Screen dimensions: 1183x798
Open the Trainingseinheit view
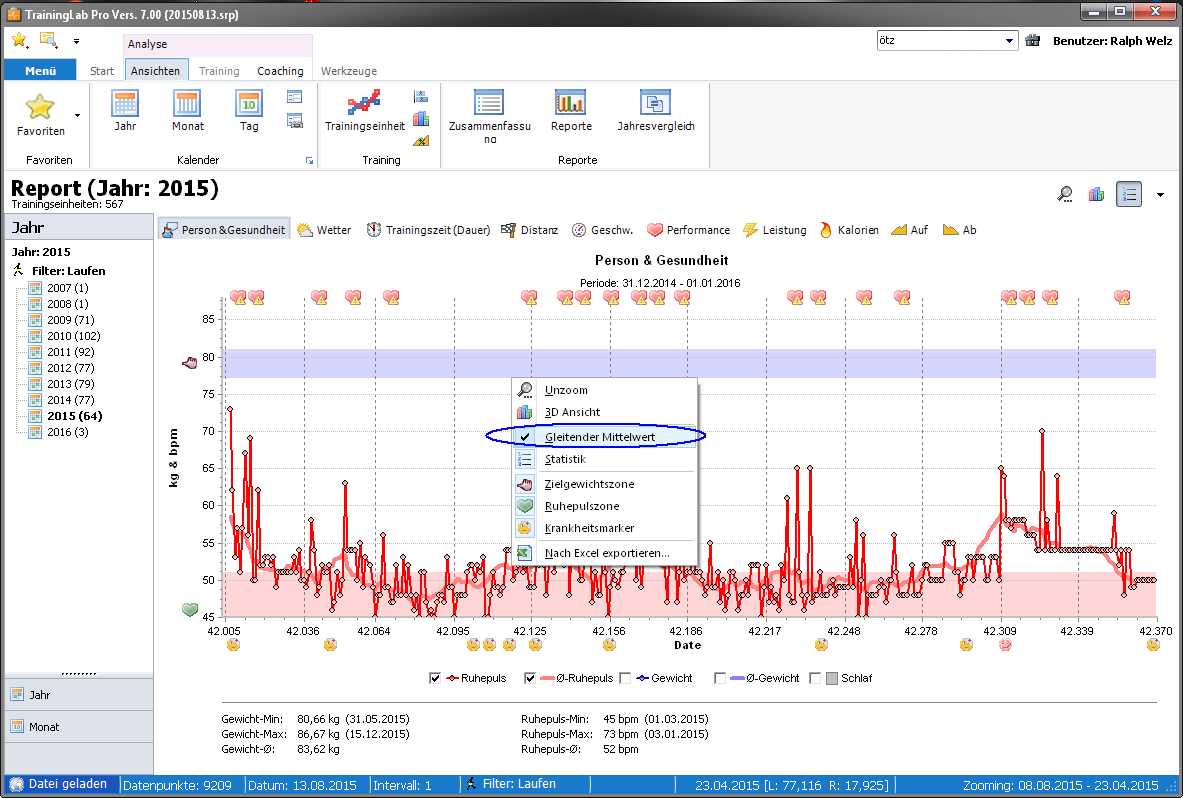point(364,111)
